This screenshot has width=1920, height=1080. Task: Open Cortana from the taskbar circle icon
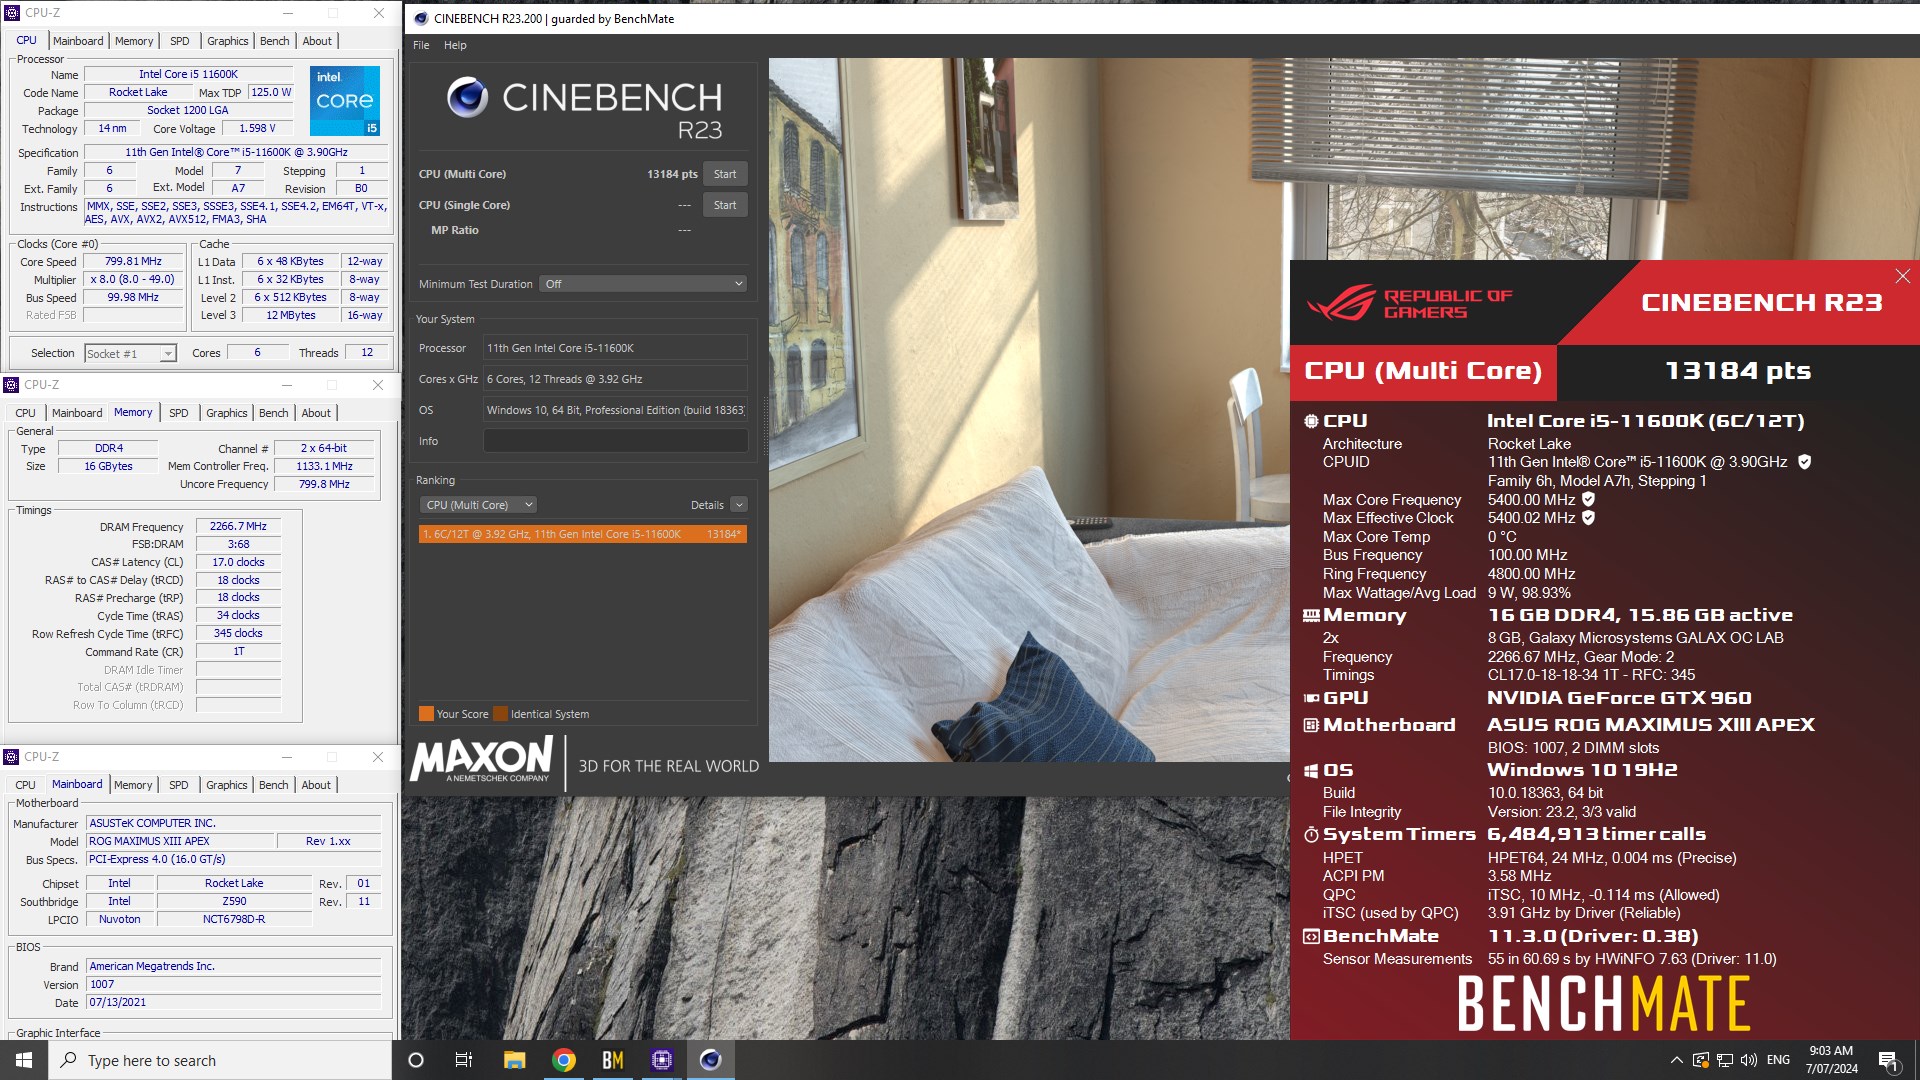(416, 1060)
